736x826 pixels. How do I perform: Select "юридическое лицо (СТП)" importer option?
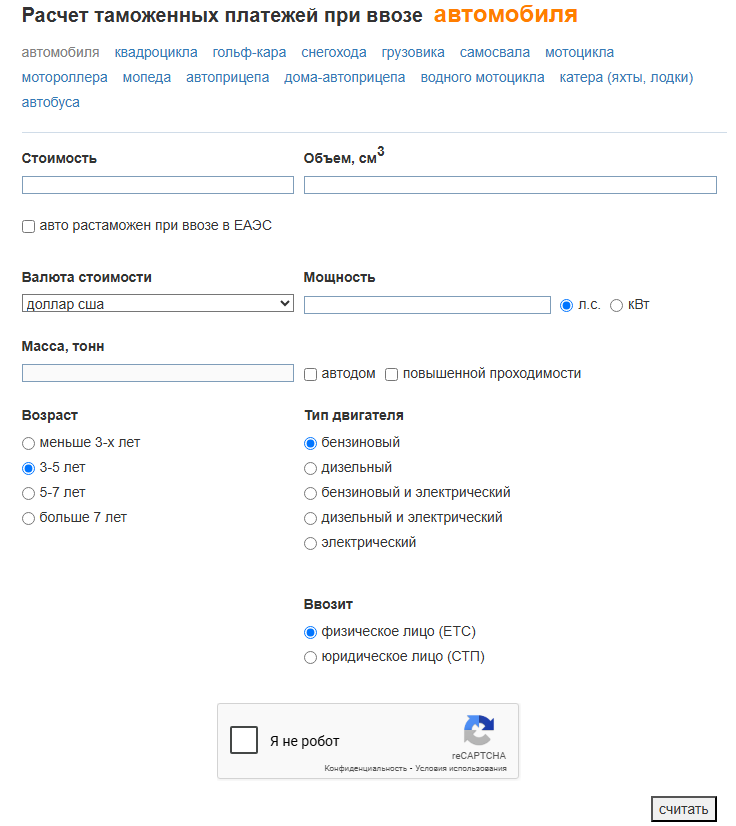tap(311, 658)
